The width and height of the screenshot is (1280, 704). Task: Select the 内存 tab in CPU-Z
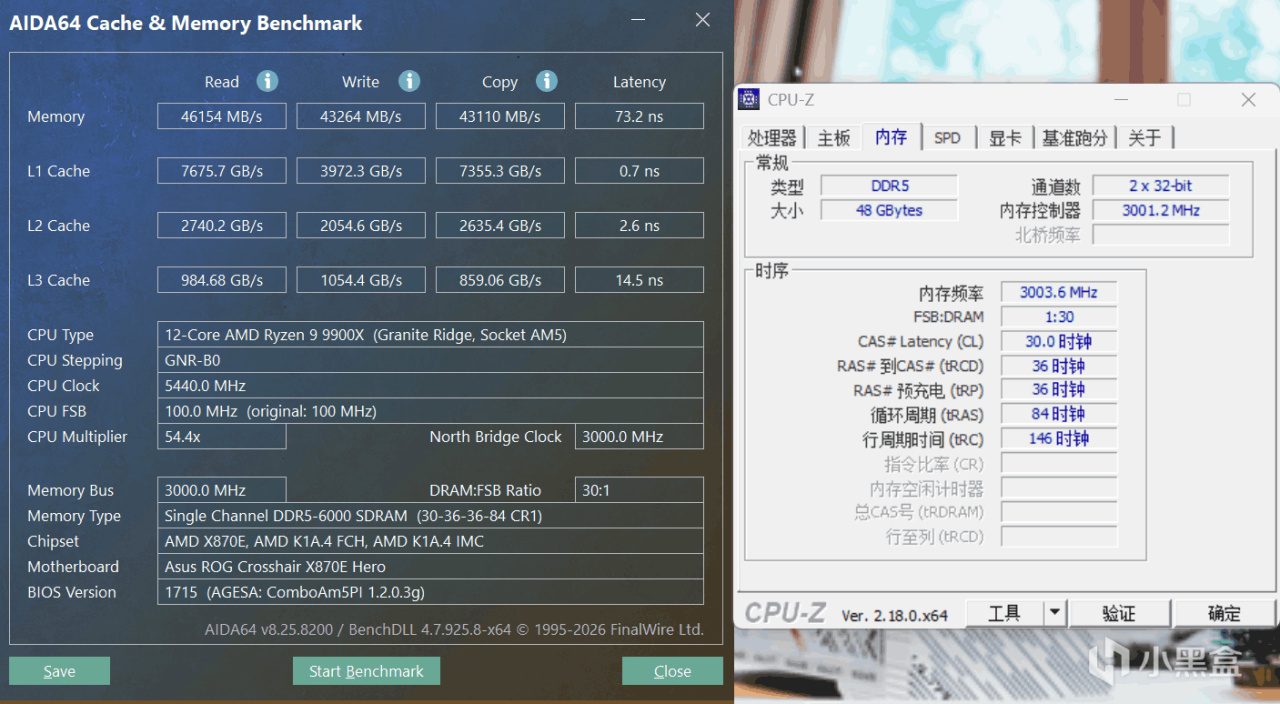pyautogui.click(x=890, y=137)
